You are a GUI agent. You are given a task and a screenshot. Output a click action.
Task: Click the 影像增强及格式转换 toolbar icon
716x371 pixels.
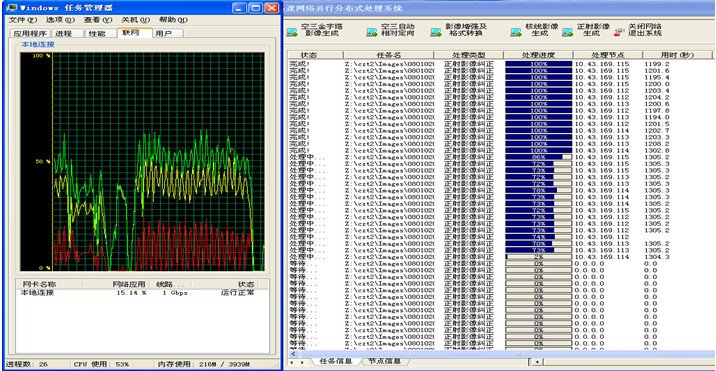coord(436,32)
